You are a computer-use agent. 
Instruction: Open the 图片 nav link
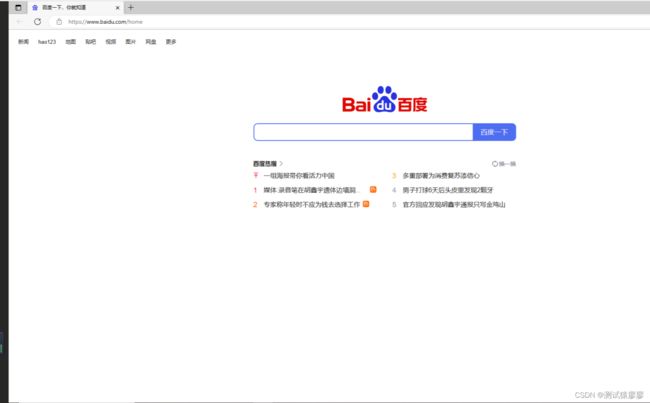tap(131, 41)
